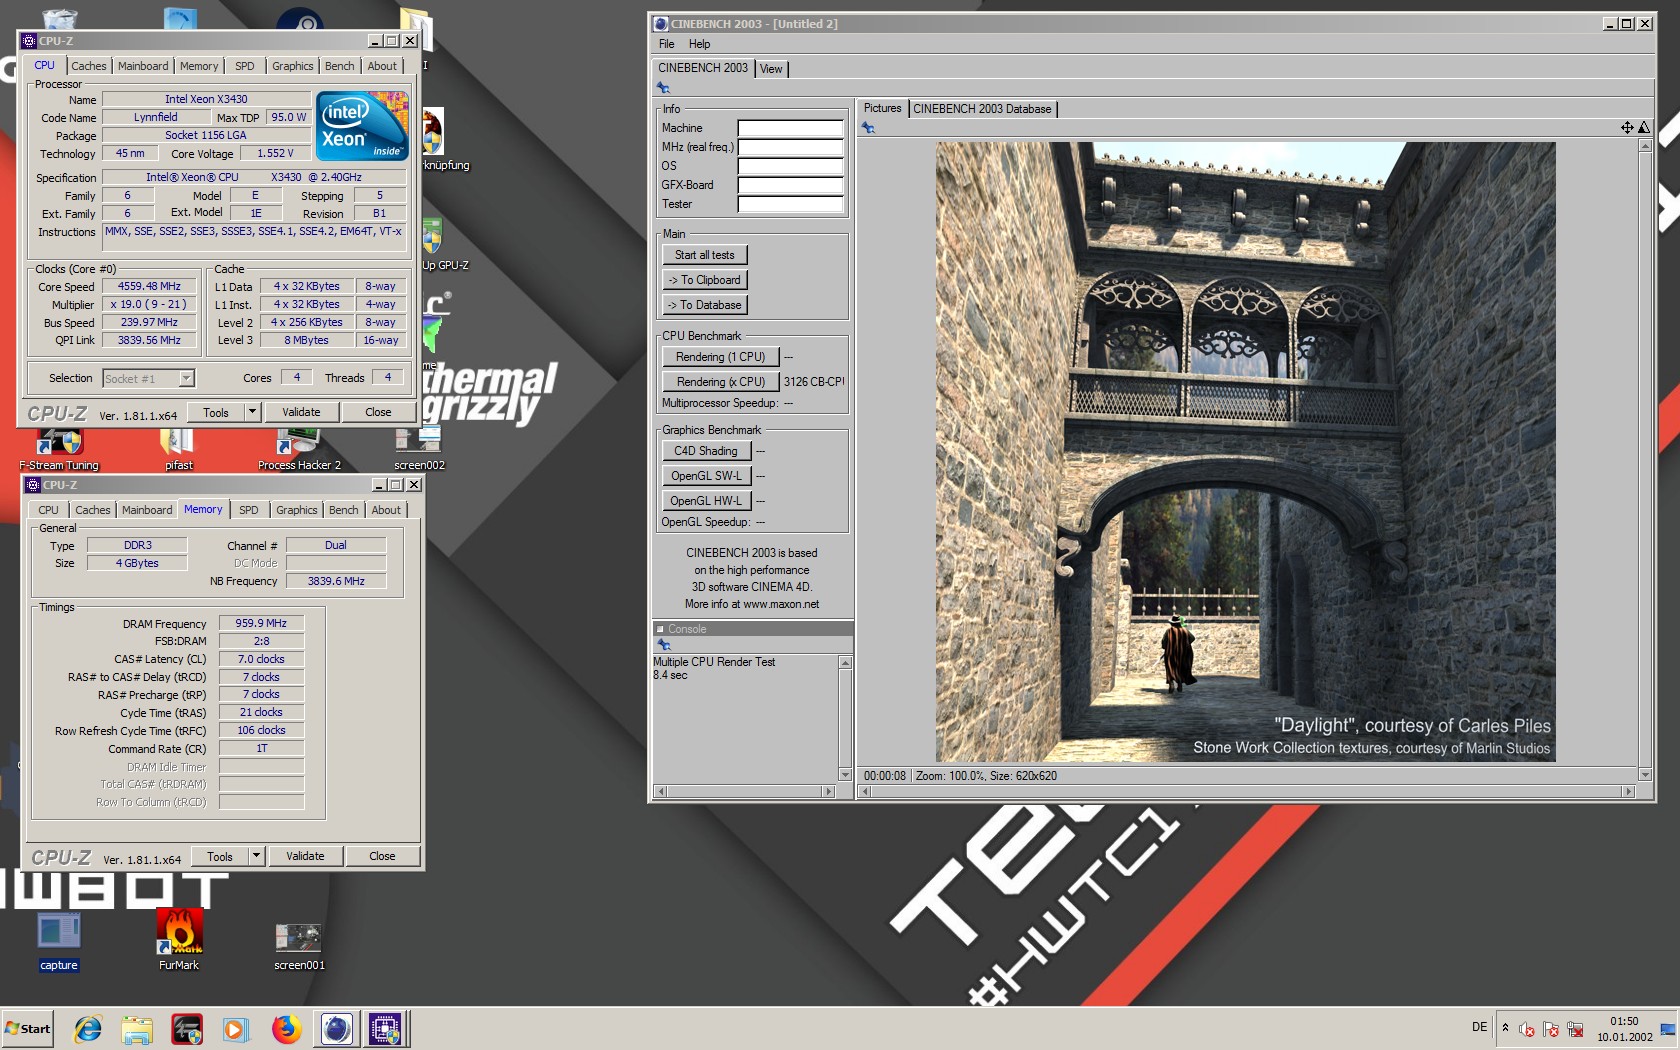Switch to Caches tab in top CPU-Z
Screen dimensions: 1680x1050
tap(89, 66)
